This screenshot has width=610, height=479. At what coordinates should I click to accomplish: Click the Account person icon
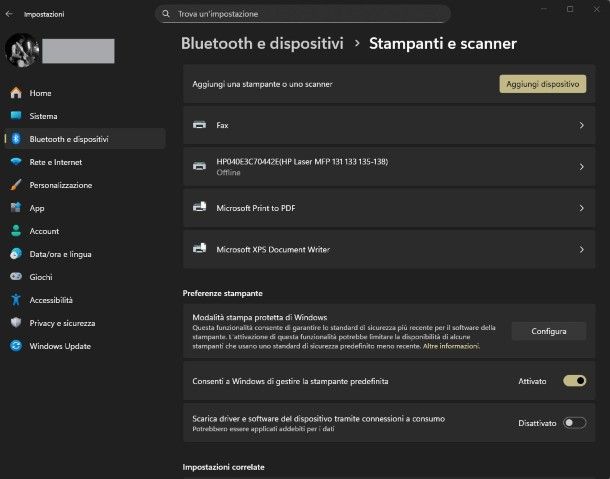(16, 231)
